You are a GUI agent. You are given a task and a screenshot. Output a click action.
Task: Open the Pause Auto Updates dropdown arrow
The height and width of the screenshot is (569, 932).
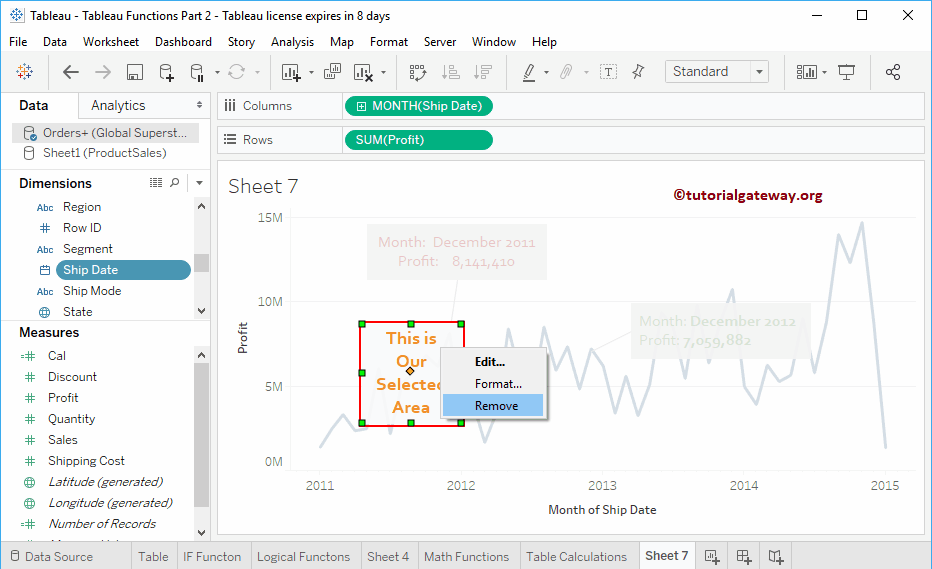click(x=217, y=73)
